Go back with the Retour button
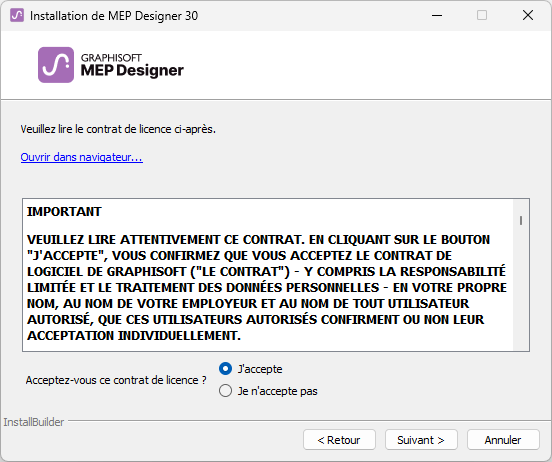This screenshot has height=462, width=552. coord(339,439)
